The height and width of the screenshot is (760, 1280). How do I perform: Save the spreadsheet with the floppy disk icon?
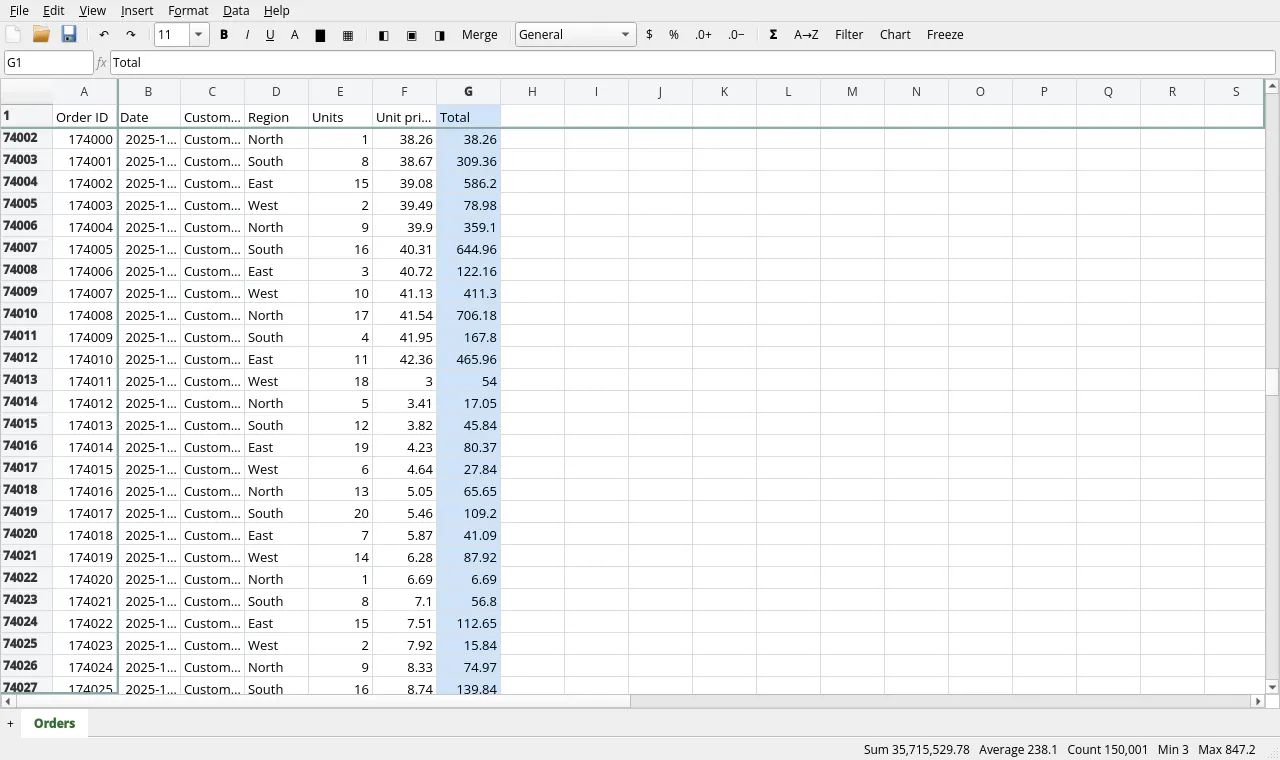(x=69, y=34)
